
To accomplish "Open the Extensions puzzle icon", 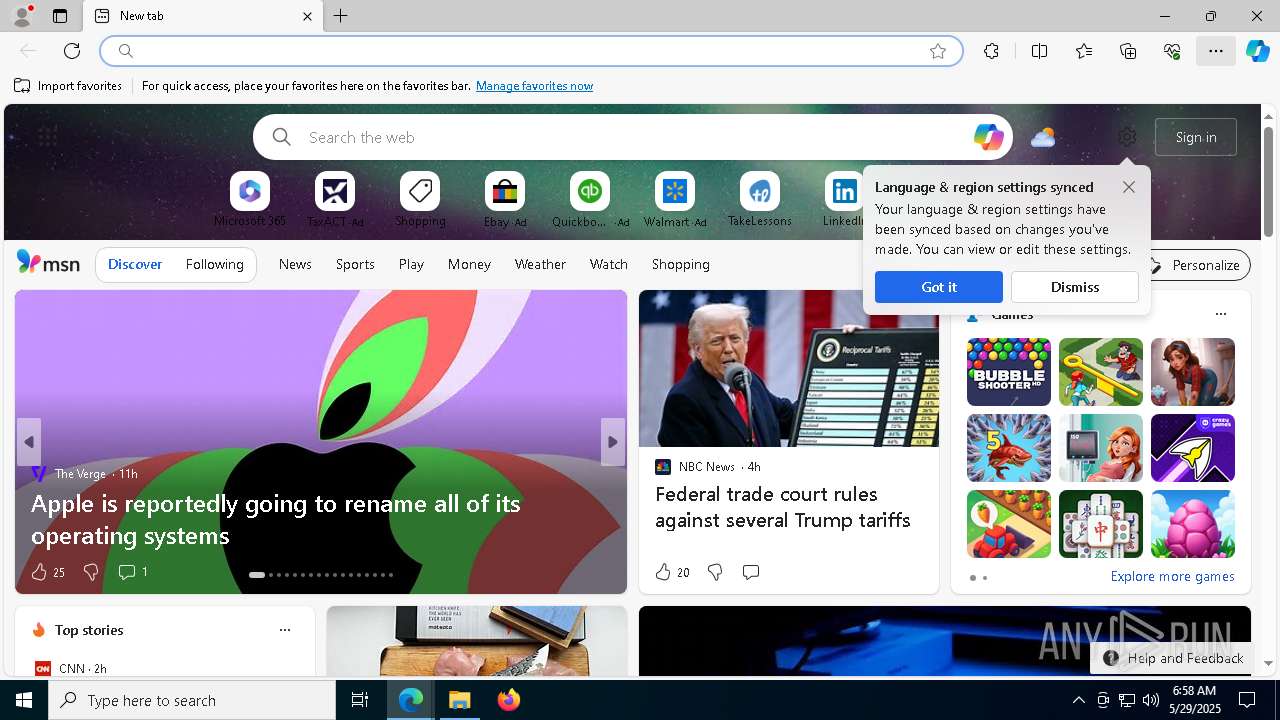I will [991, 51].
